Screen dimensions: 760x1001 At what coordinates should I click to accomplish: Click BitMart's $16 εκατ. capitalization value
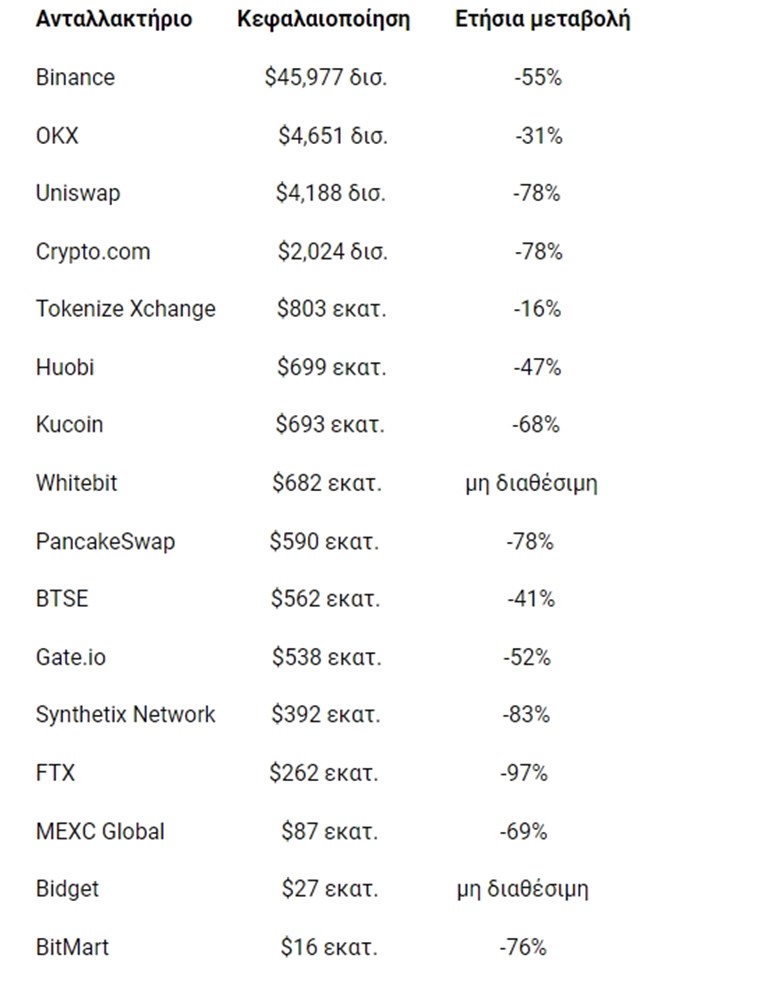click(329, 947)
